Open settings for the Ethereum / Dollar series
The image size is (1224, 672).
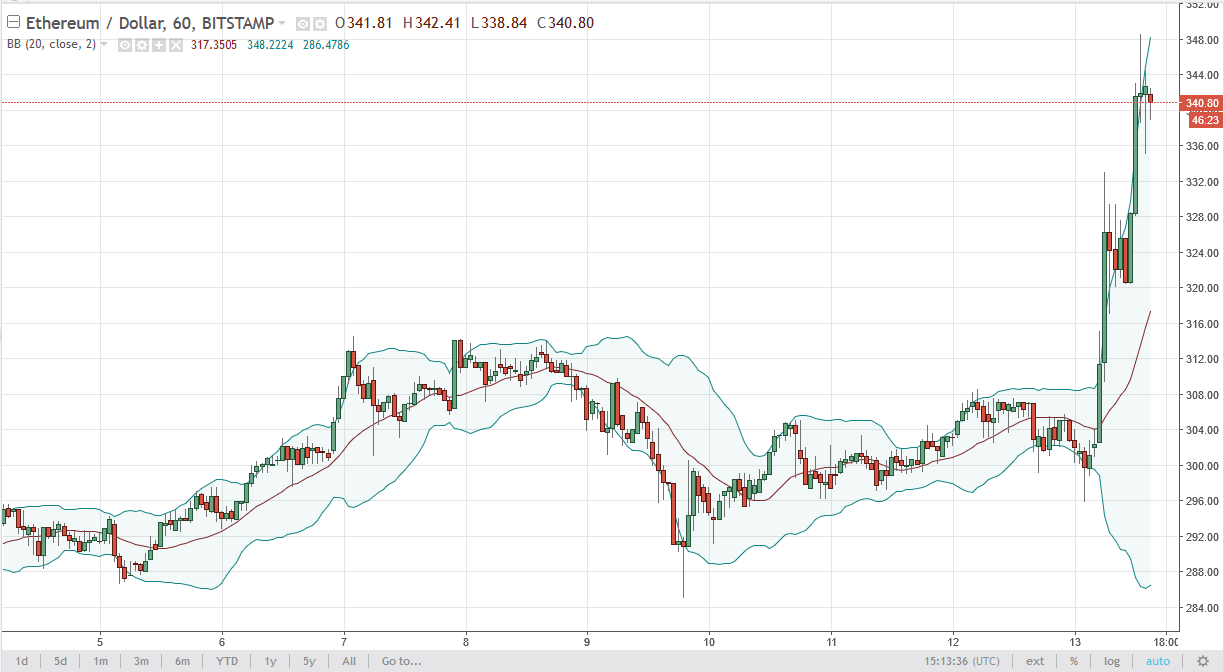pos(320,23)
